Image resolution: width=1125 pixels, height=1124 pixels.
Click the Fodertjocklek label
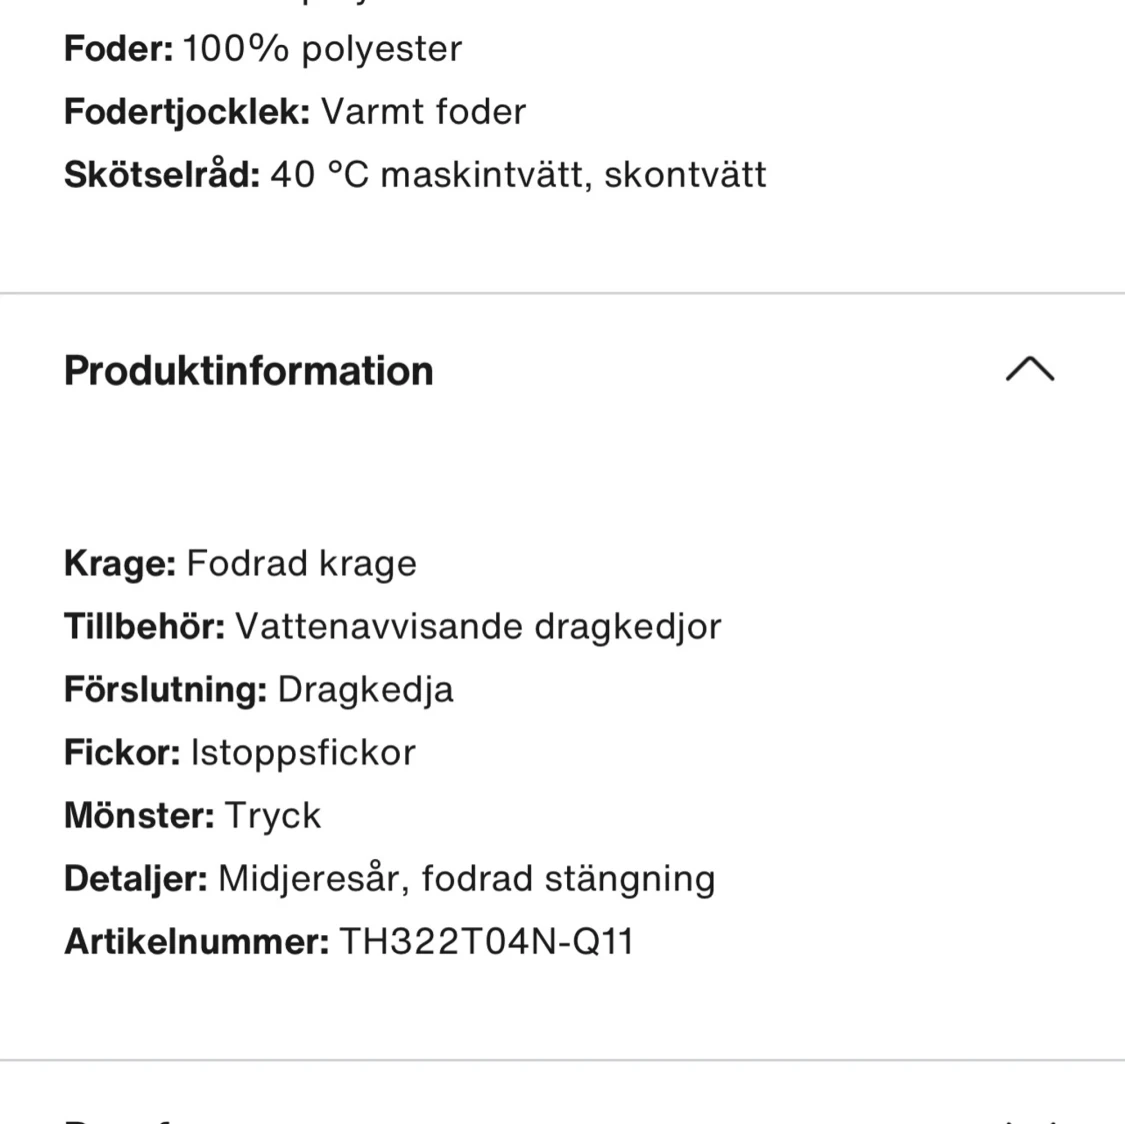(x=187, y=112)
